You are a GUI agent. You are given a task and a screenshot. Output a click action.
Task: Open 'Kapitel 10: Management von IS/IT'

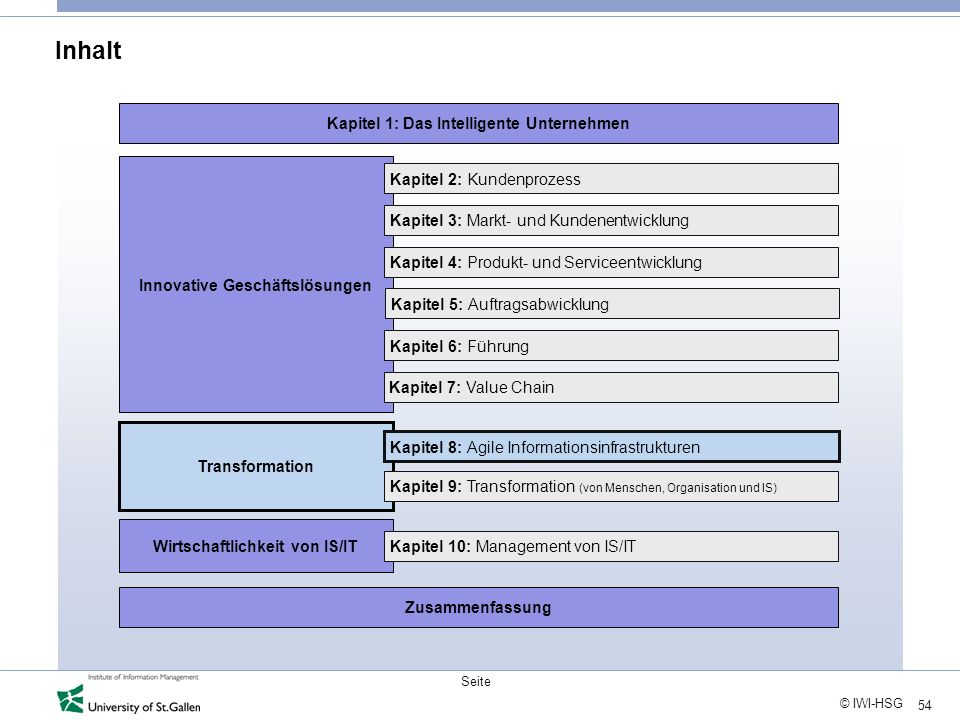[611, 546]
